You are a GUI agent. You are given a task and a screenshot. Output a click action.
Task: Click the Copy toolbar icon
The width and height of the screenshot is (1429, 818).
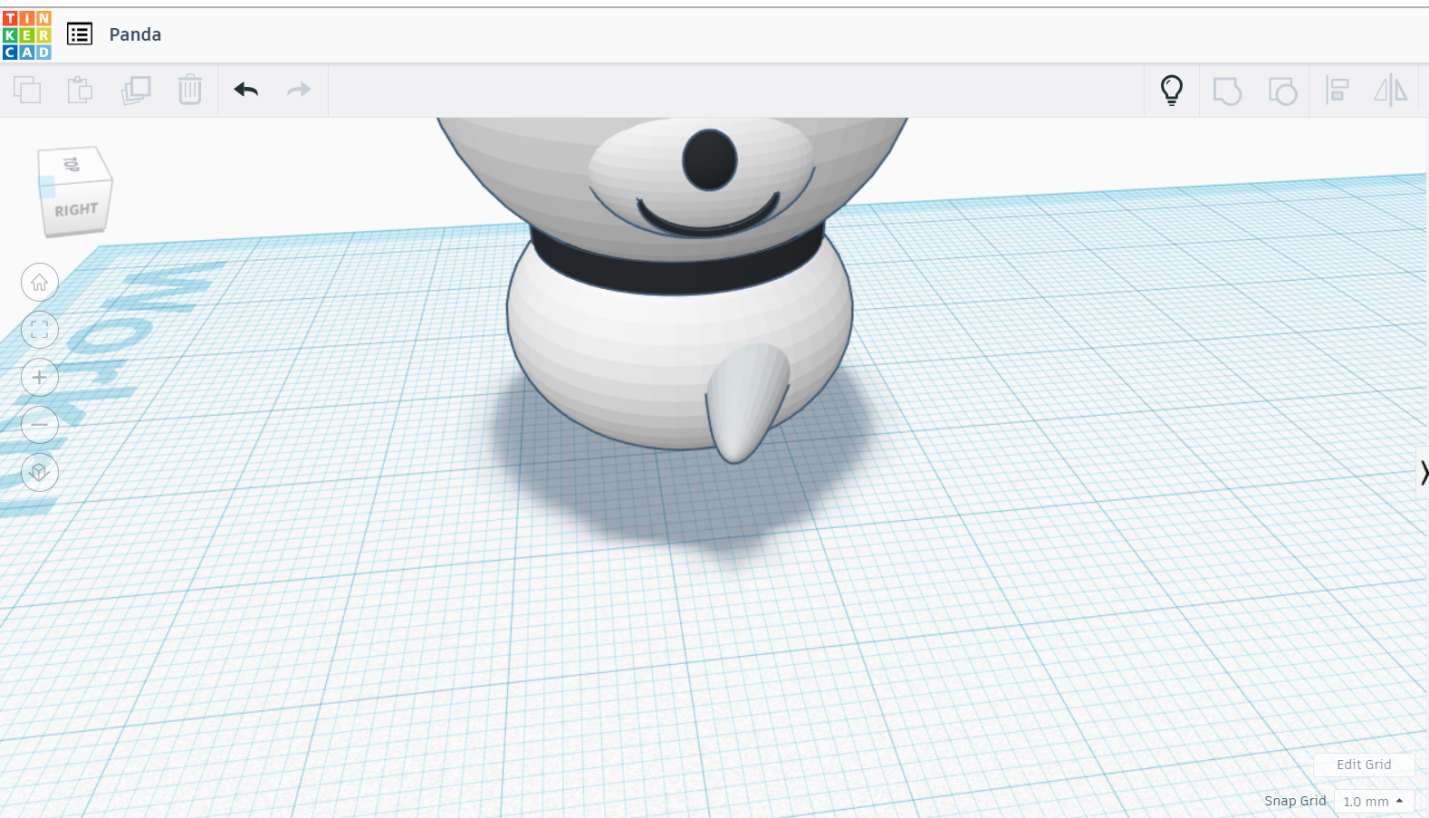point(28,90)
